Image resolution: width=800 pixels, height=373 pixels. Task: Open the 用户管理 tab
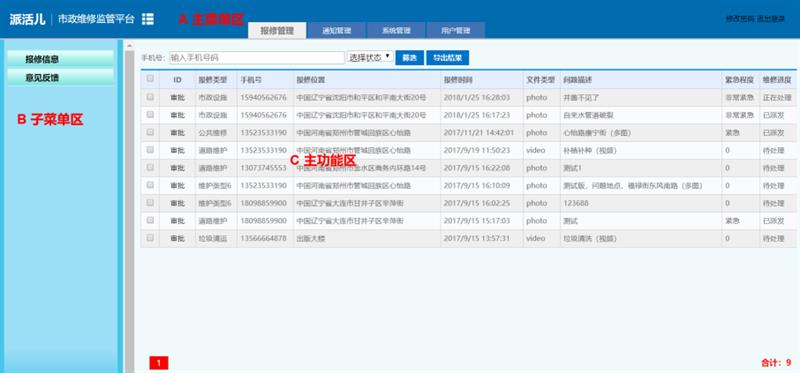tap(456, 31)
